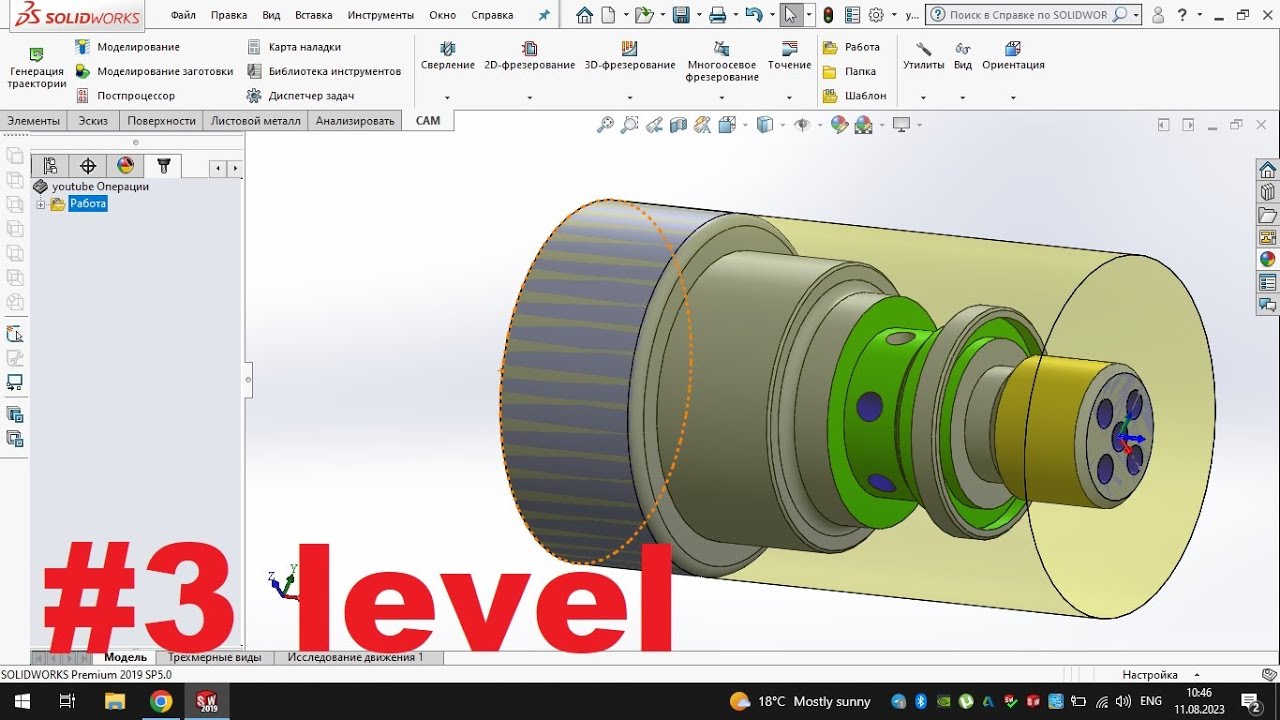This screenshot has width=1280, height=720.
Task: Click the Шаблон template command
Action: click(x=854, y=96)
